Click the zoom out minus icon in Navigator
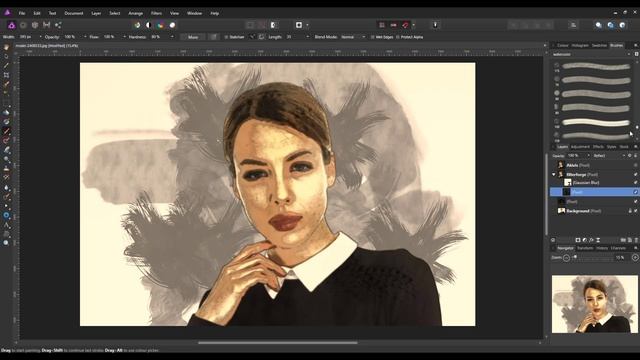This screenshot has height=360, width=640. 566,258
